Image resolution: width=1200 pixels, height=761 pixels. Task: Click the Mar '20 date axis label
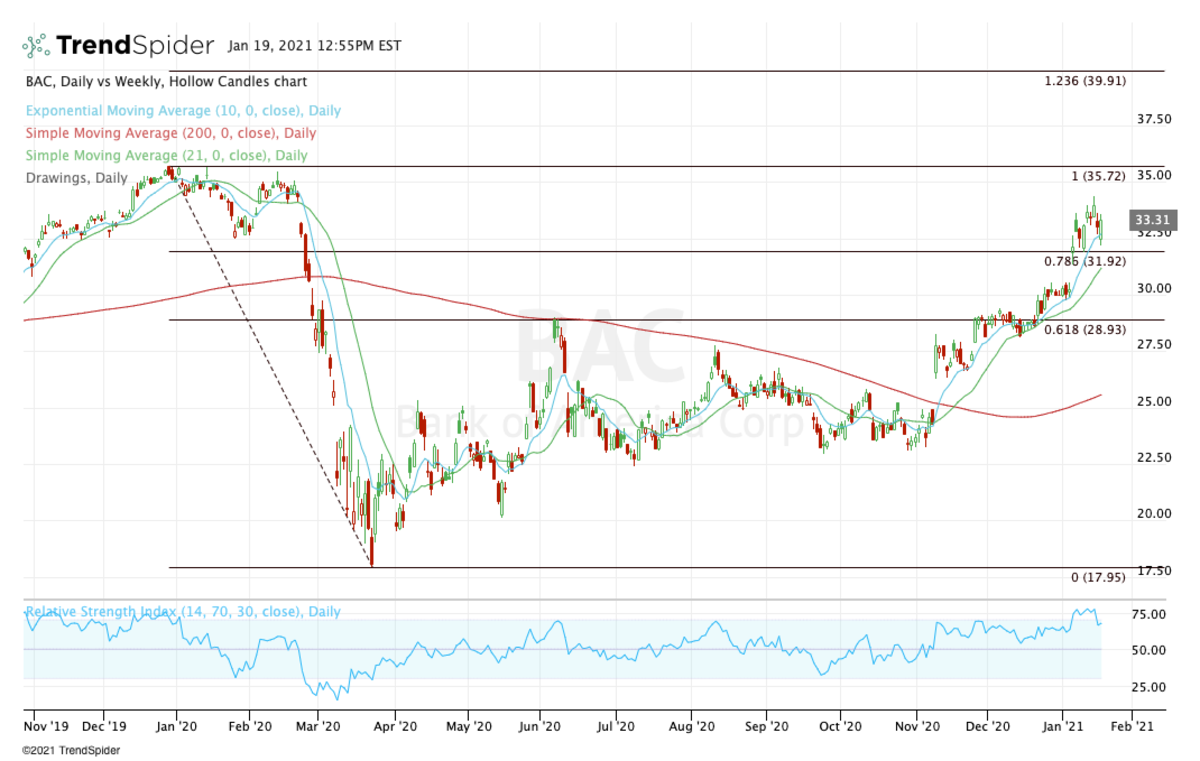(x=322, y=727)
